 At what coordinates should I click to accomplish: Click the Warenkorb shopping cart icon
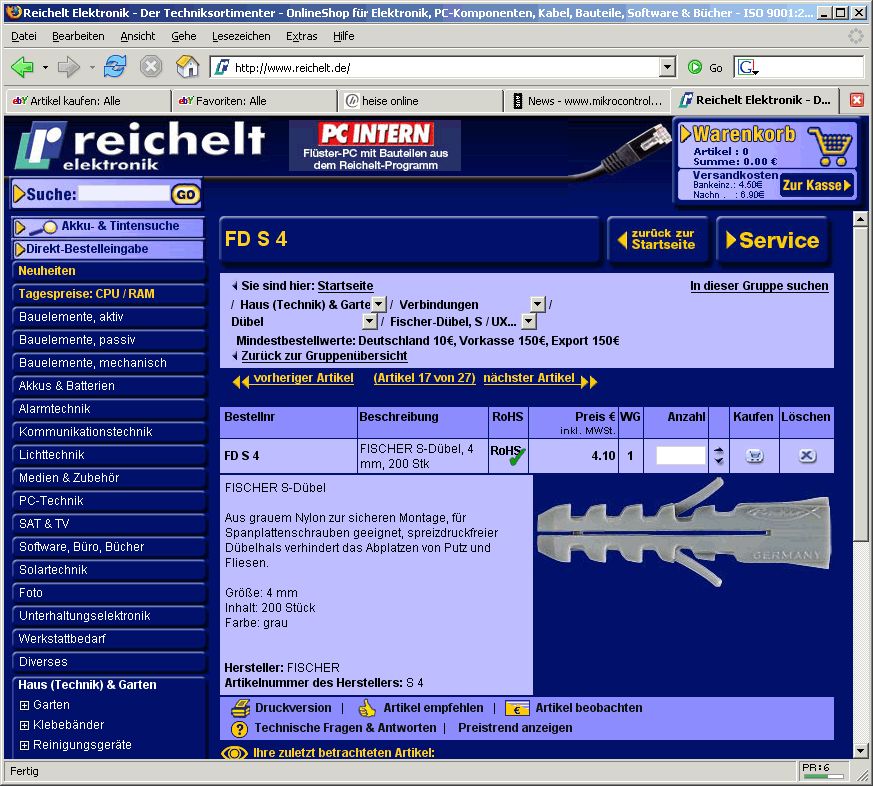[x=830, y=145]
